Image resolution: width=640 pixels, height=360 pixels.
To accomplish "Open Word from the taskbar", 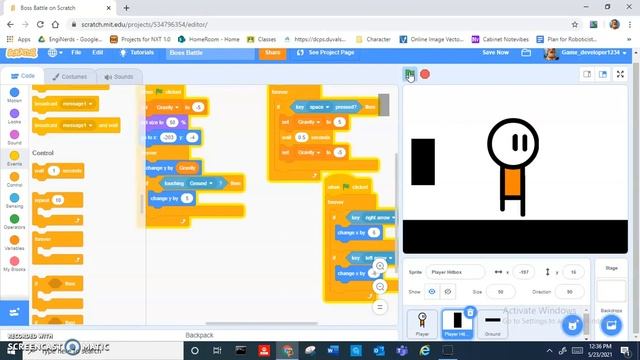I will coord(333,350).
